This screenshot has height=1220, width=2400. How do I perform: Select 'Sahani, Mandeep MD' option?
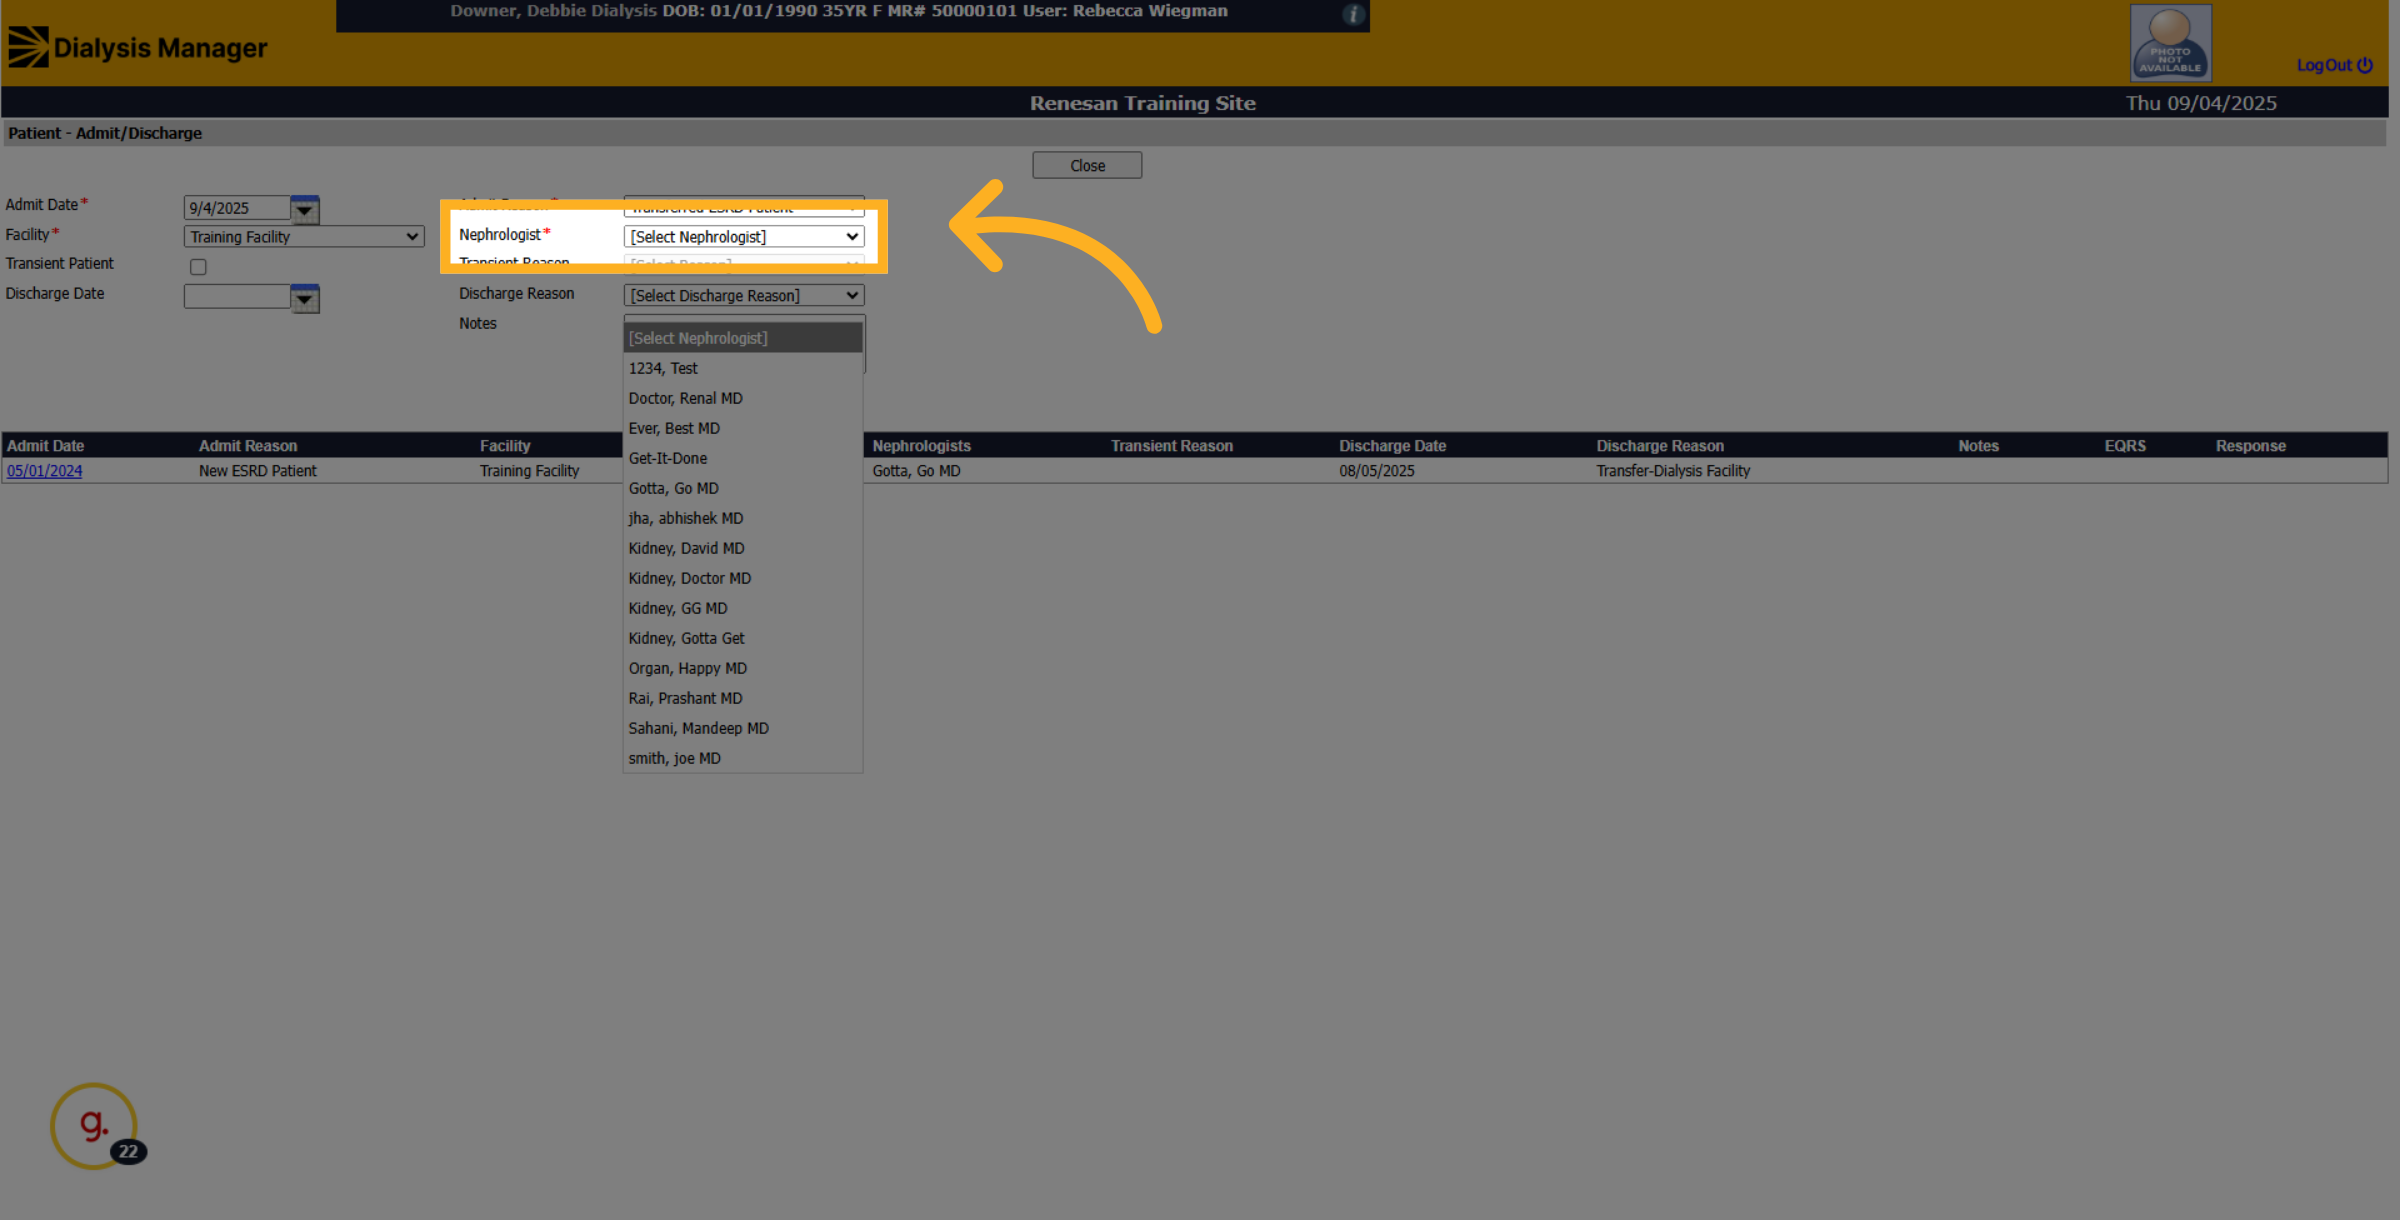[743, 728]
